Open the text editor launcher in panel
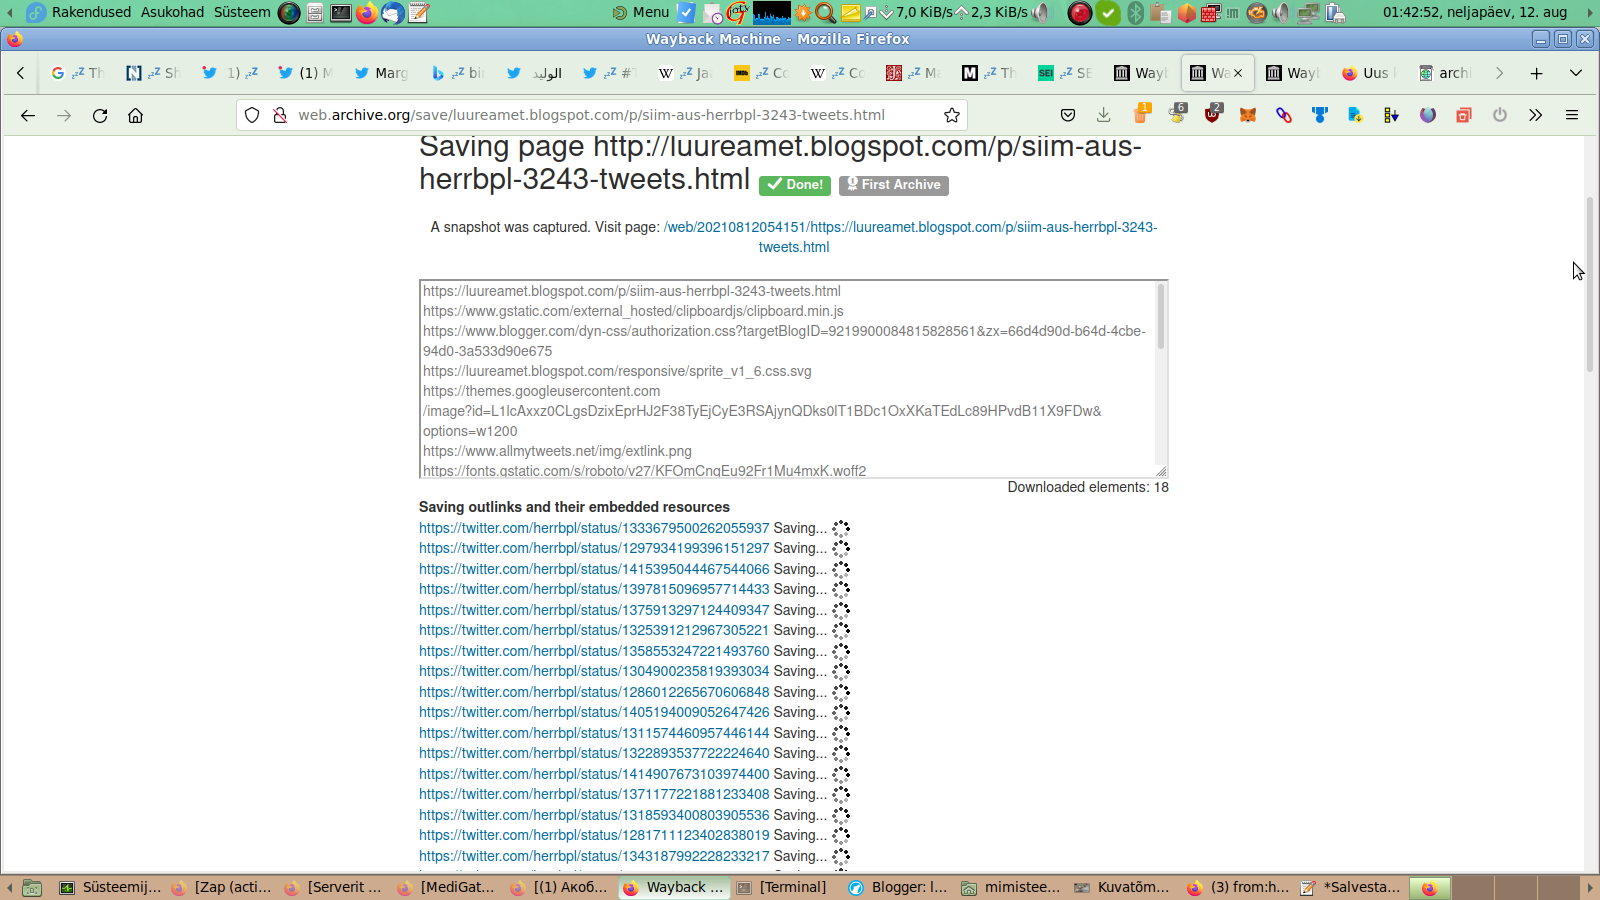 (x=419, y=13)
